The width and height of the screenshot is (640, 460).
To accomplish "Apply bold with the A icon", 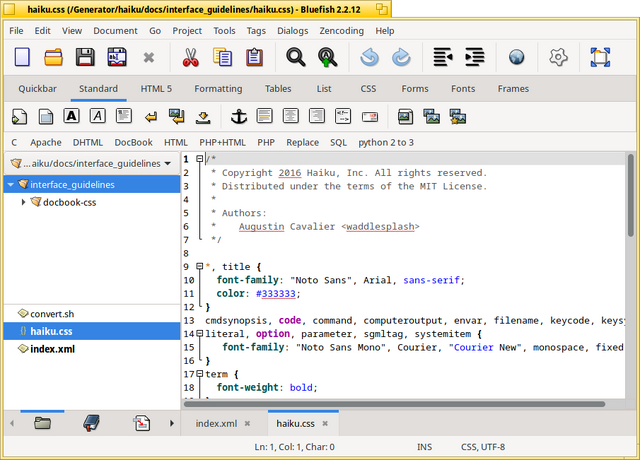I will 71,116.
